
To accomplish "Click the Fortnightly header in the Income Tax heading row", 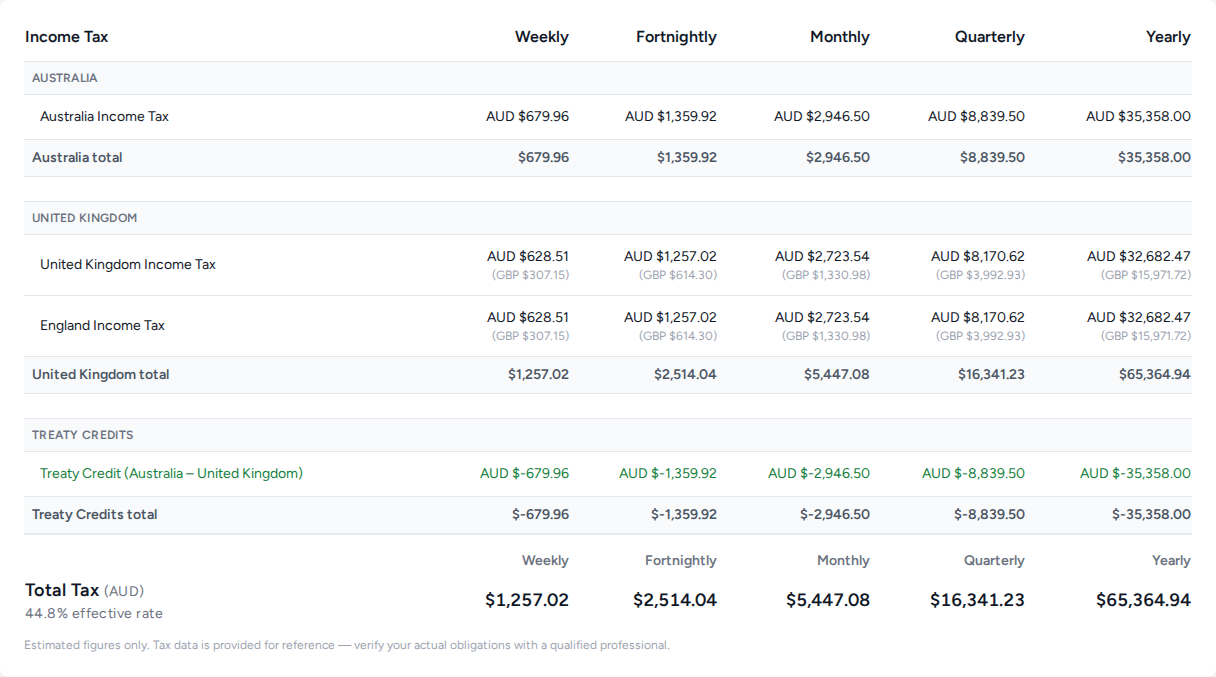I will [x=676, y=37].
